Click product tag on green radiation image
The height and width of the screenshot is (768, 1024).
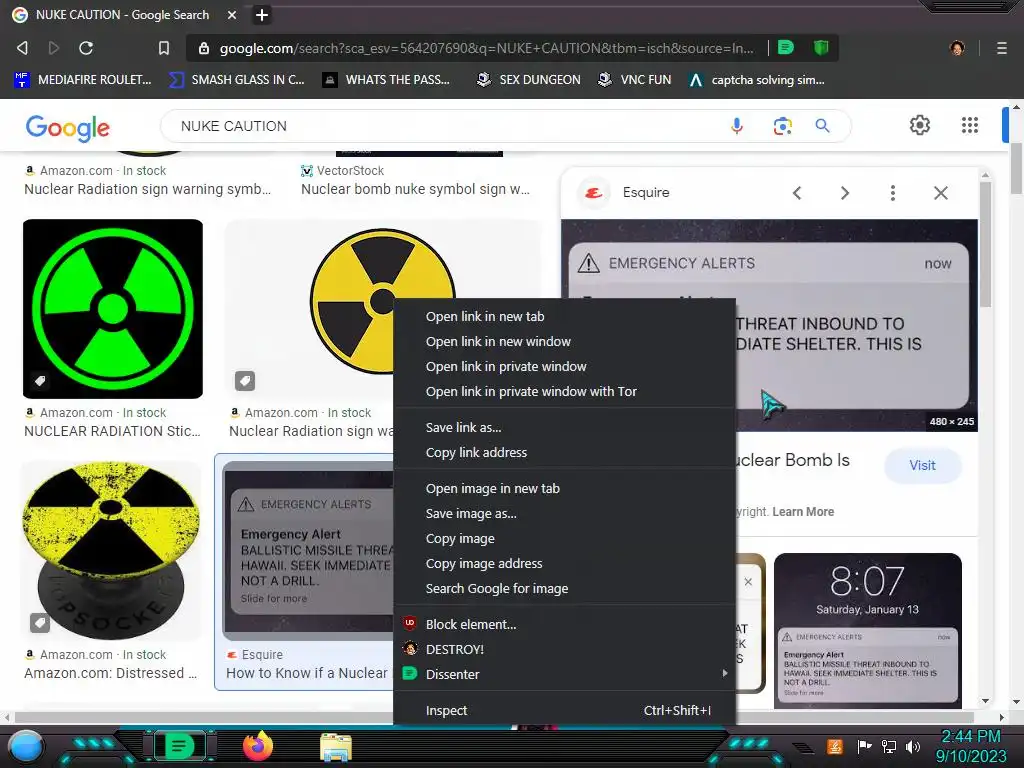tap(40, 381)
